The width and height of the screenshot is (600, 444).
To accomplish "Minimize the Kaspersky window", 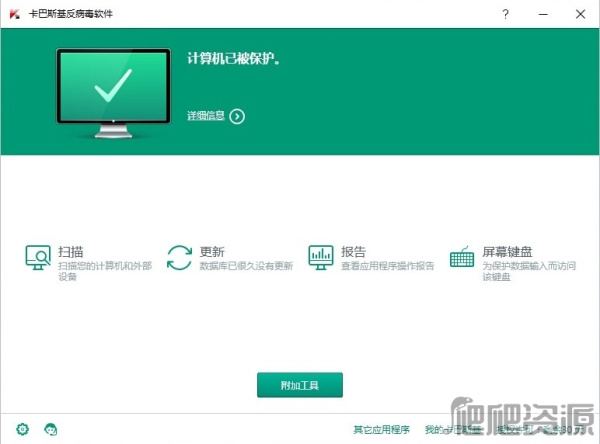I will [x=543, y=14].
